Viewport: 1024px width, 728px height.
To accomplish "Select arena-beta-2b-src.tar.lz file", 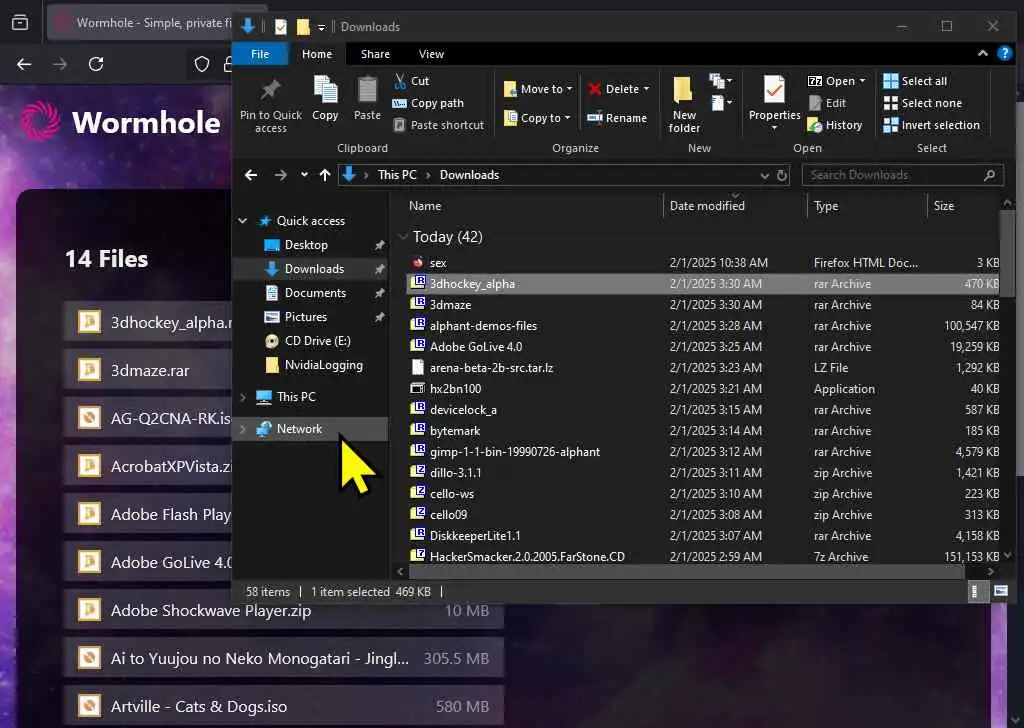I will [x=703, y=368].
